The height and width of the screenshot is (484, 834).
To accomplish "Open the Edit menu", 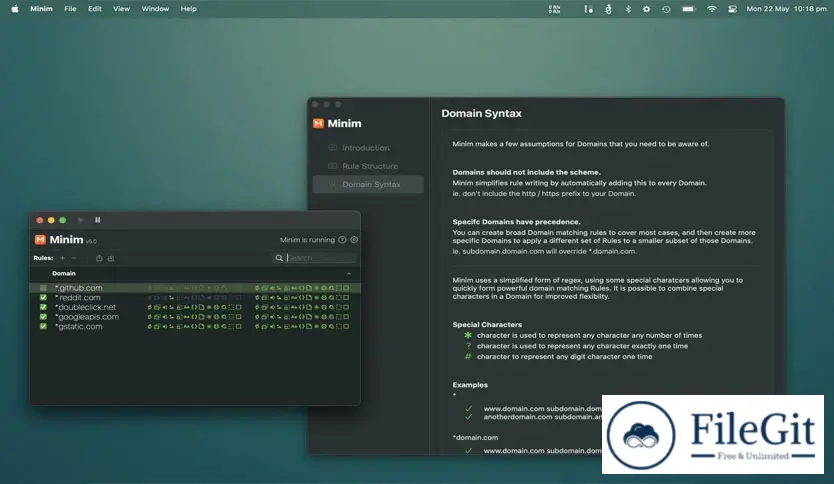I will point(95,9).
